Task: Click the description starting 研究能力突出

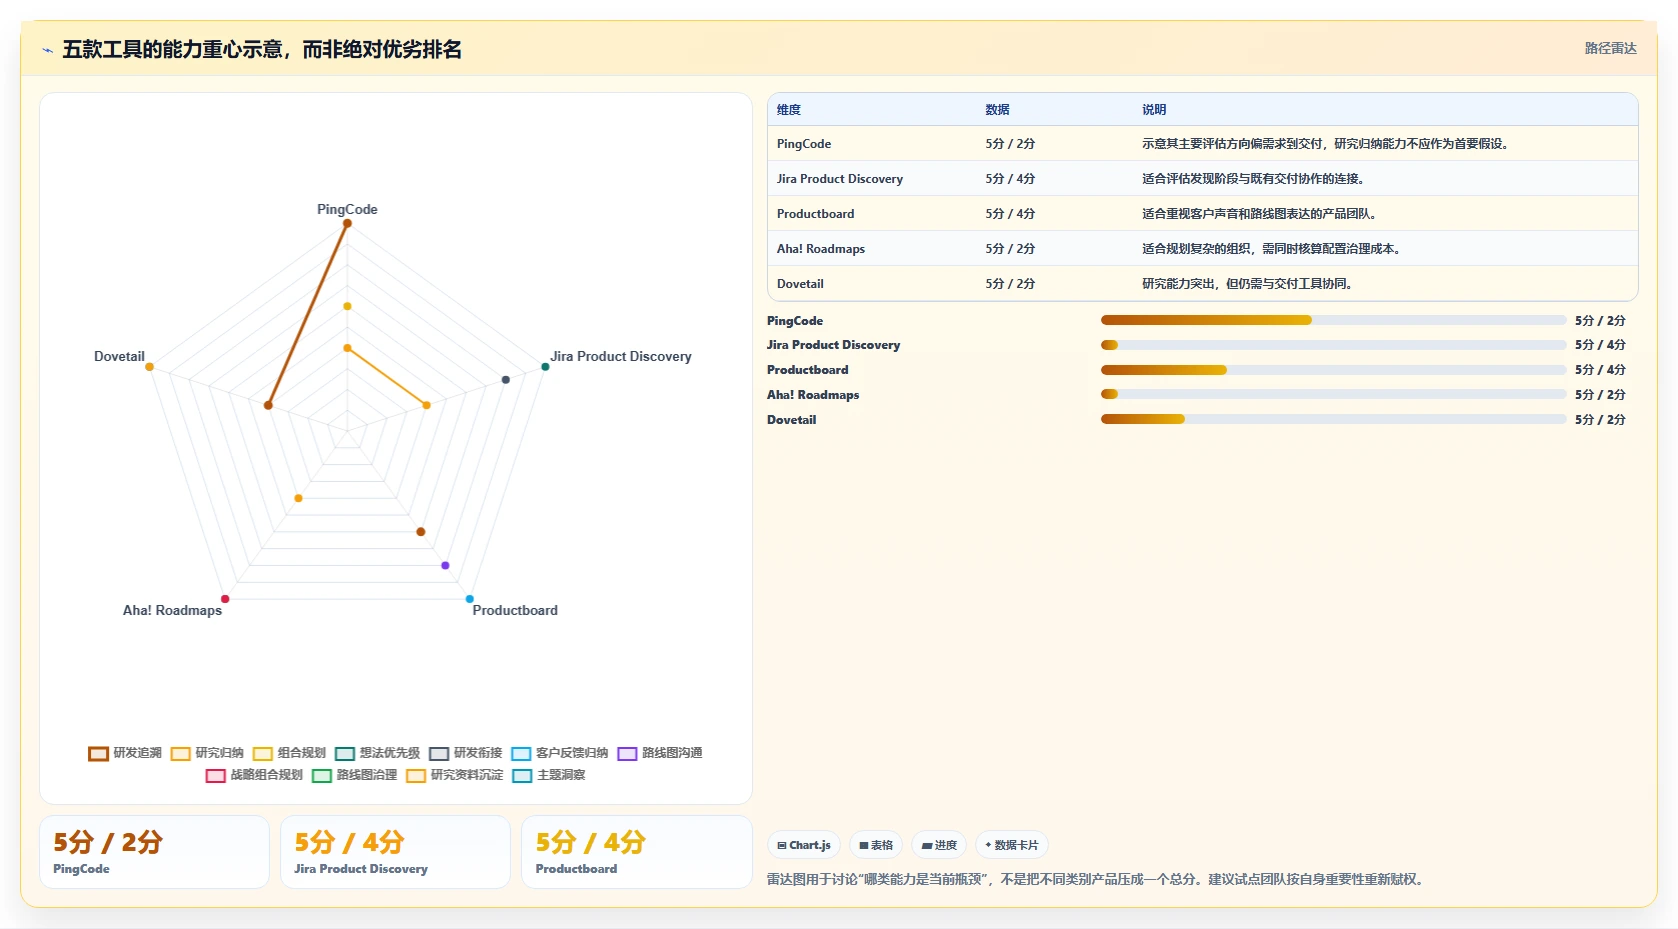Action: [1249, 284]
